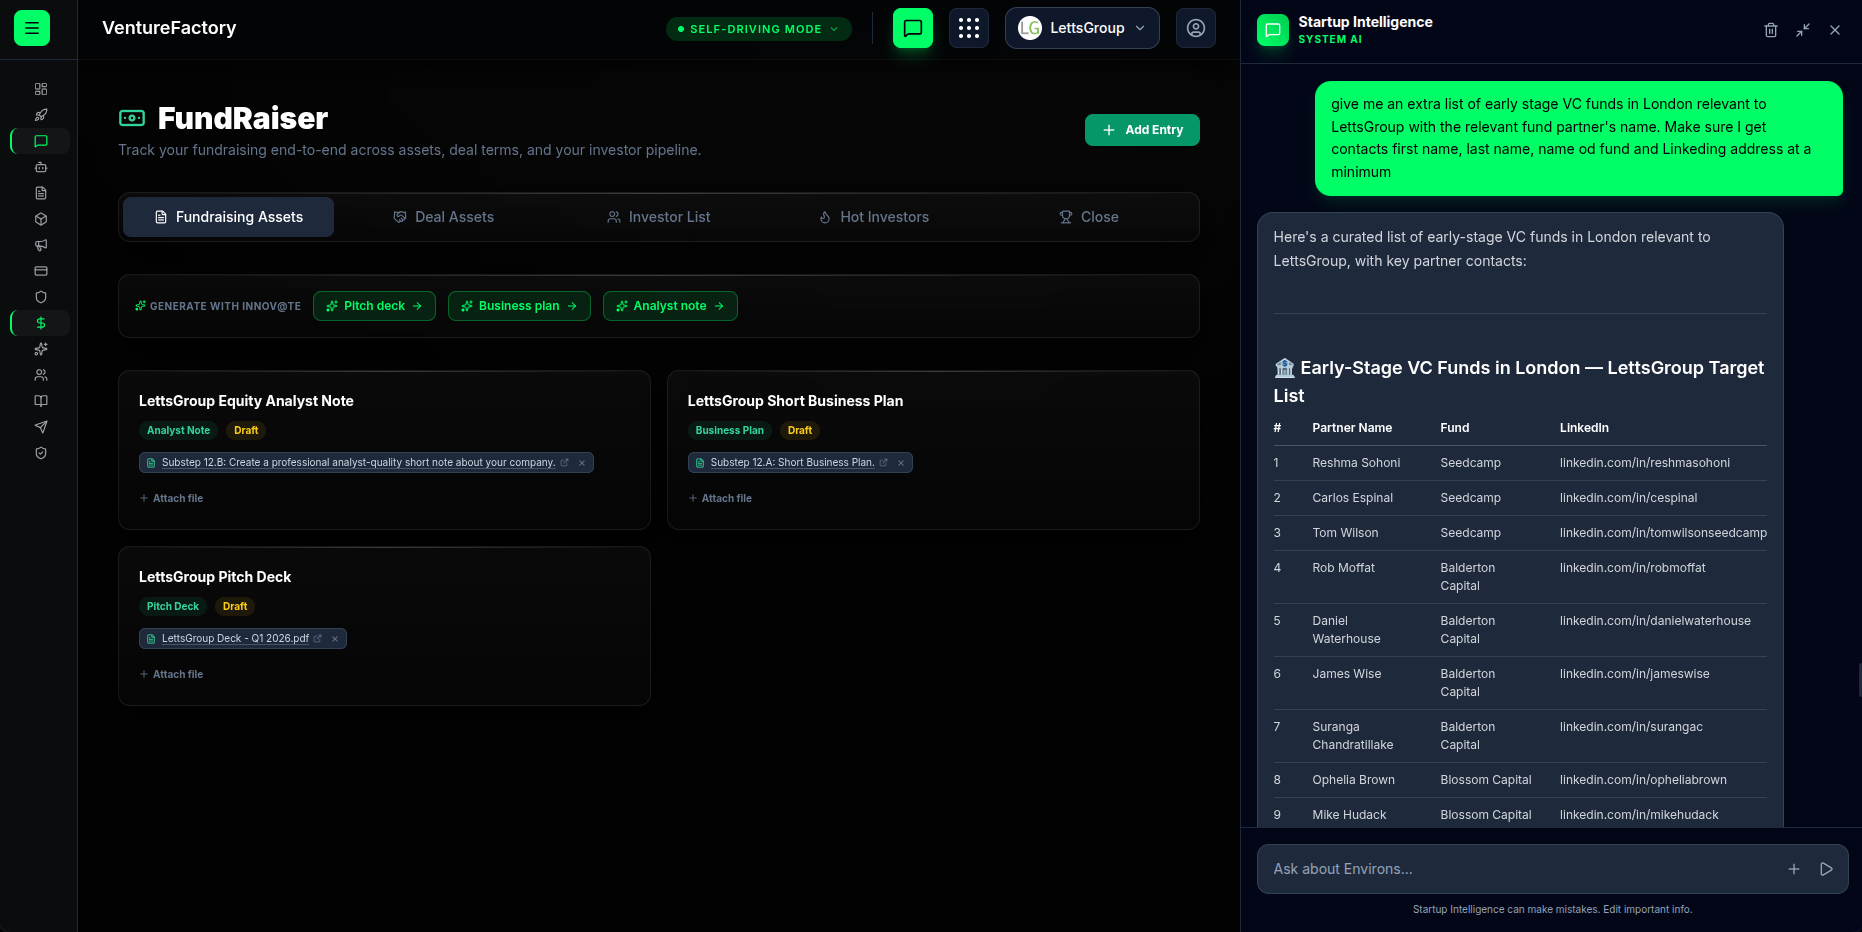Remove the Substep 12.A Short Business Plan chip
This screenshot has width=1862, height=932.
901,463
